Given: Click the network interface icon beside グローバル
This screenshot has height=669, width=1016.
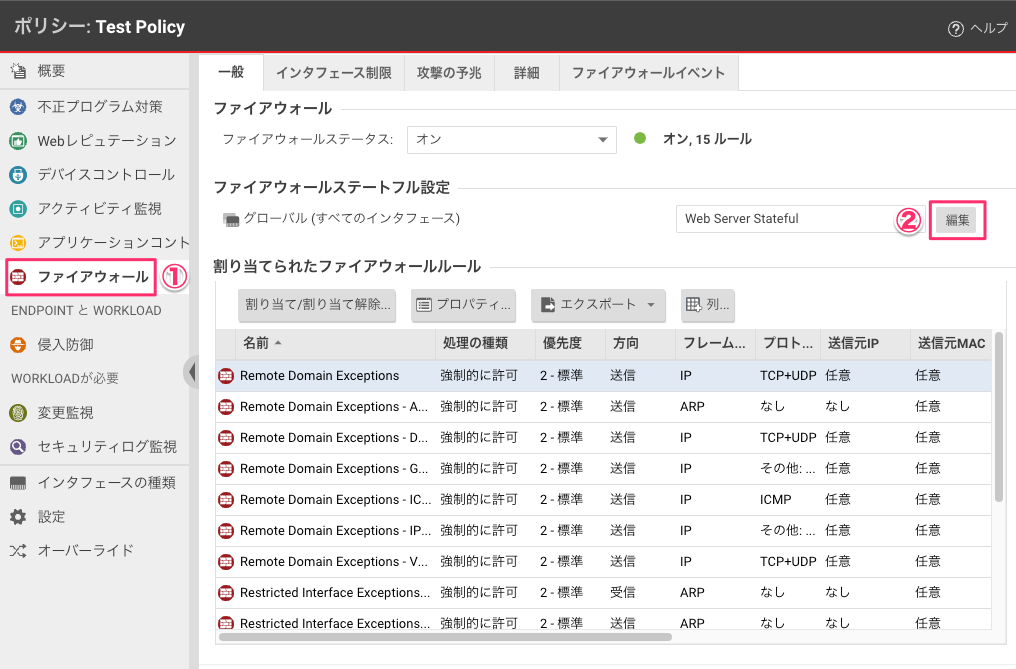Looking at the screenshot, I should [231, 220].
